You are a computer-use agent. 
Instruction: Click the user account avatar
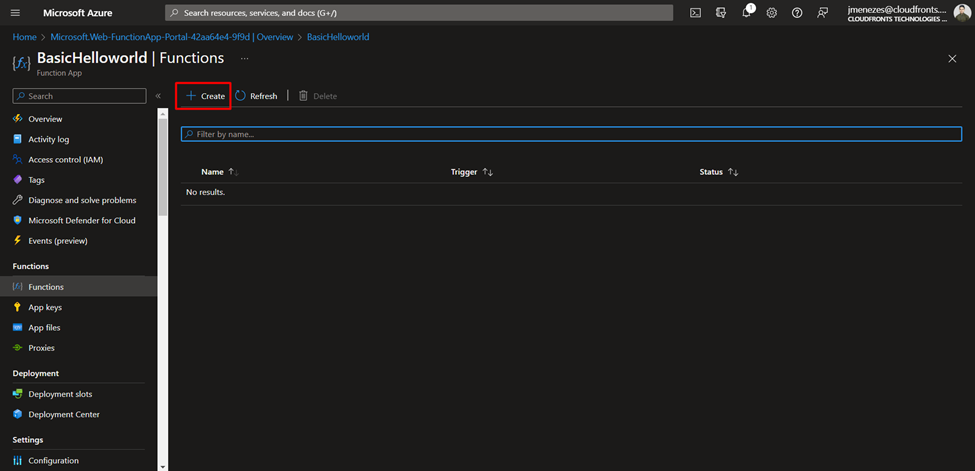pos(961,12)
